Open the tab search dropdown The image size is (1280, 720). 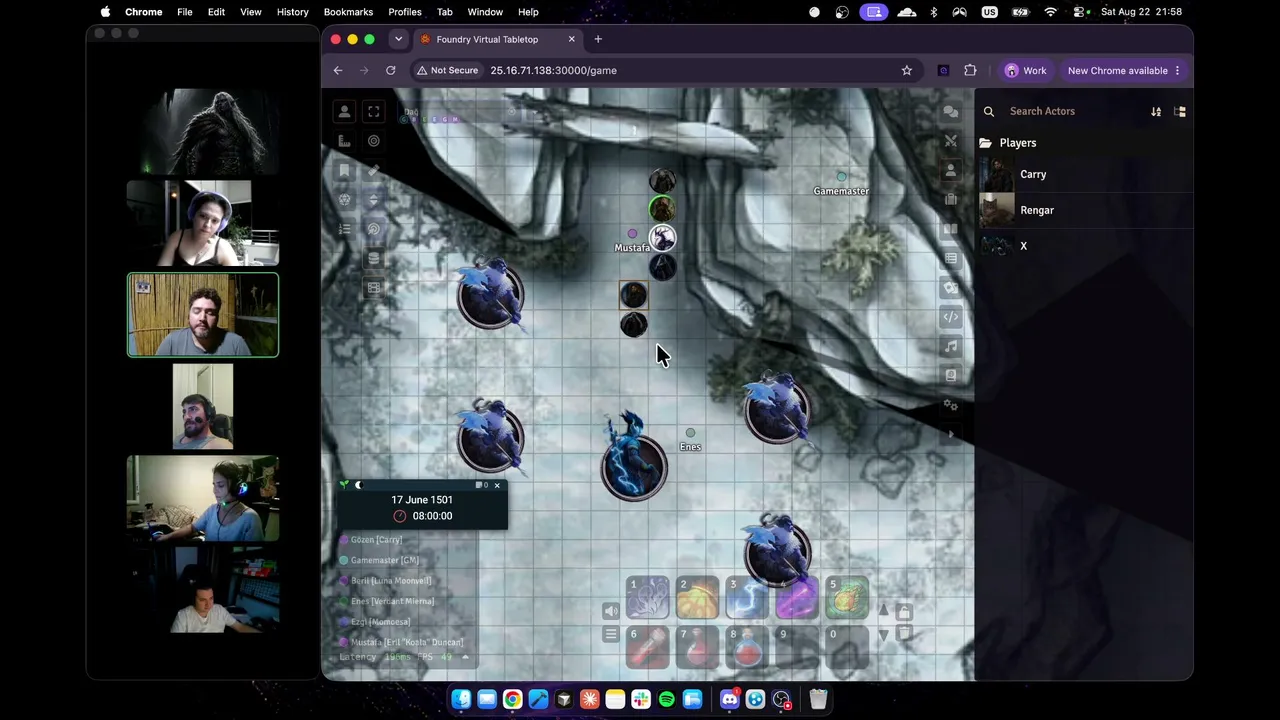coord(398,39)
